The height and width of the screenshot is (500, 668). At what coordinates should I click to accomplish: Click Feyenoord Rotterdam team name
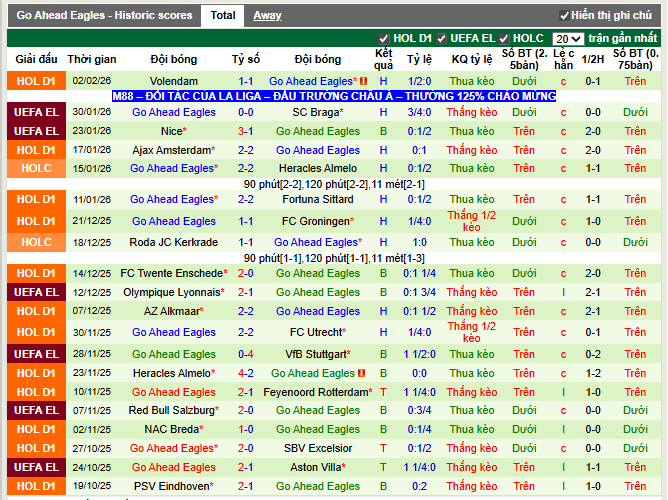coord(318,392)
